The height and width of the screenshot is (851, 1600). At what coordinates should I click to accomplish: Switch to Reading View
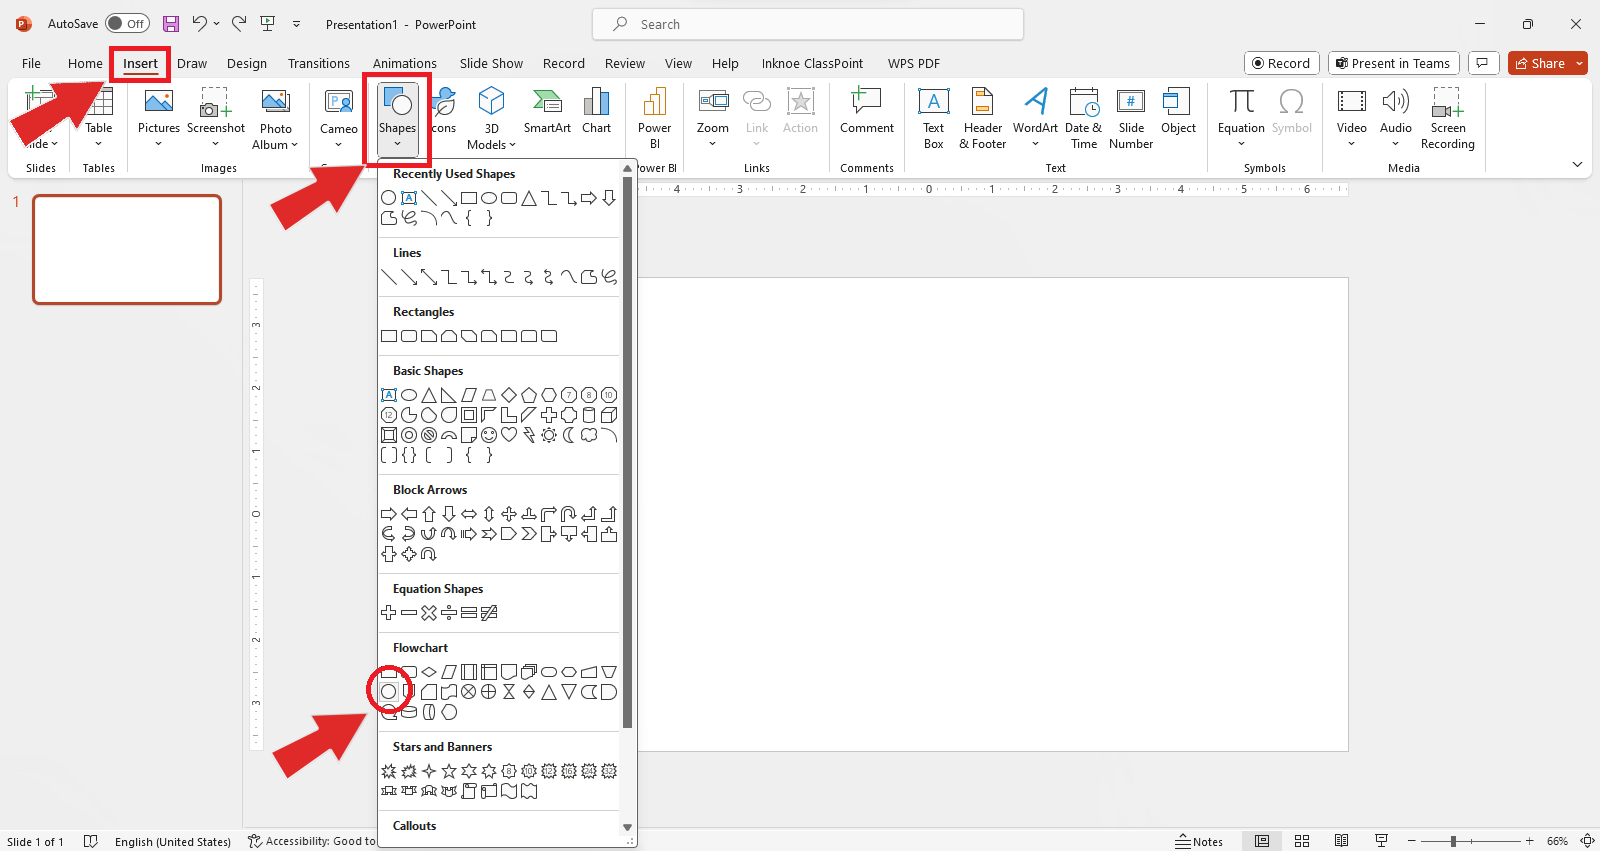1341,841
